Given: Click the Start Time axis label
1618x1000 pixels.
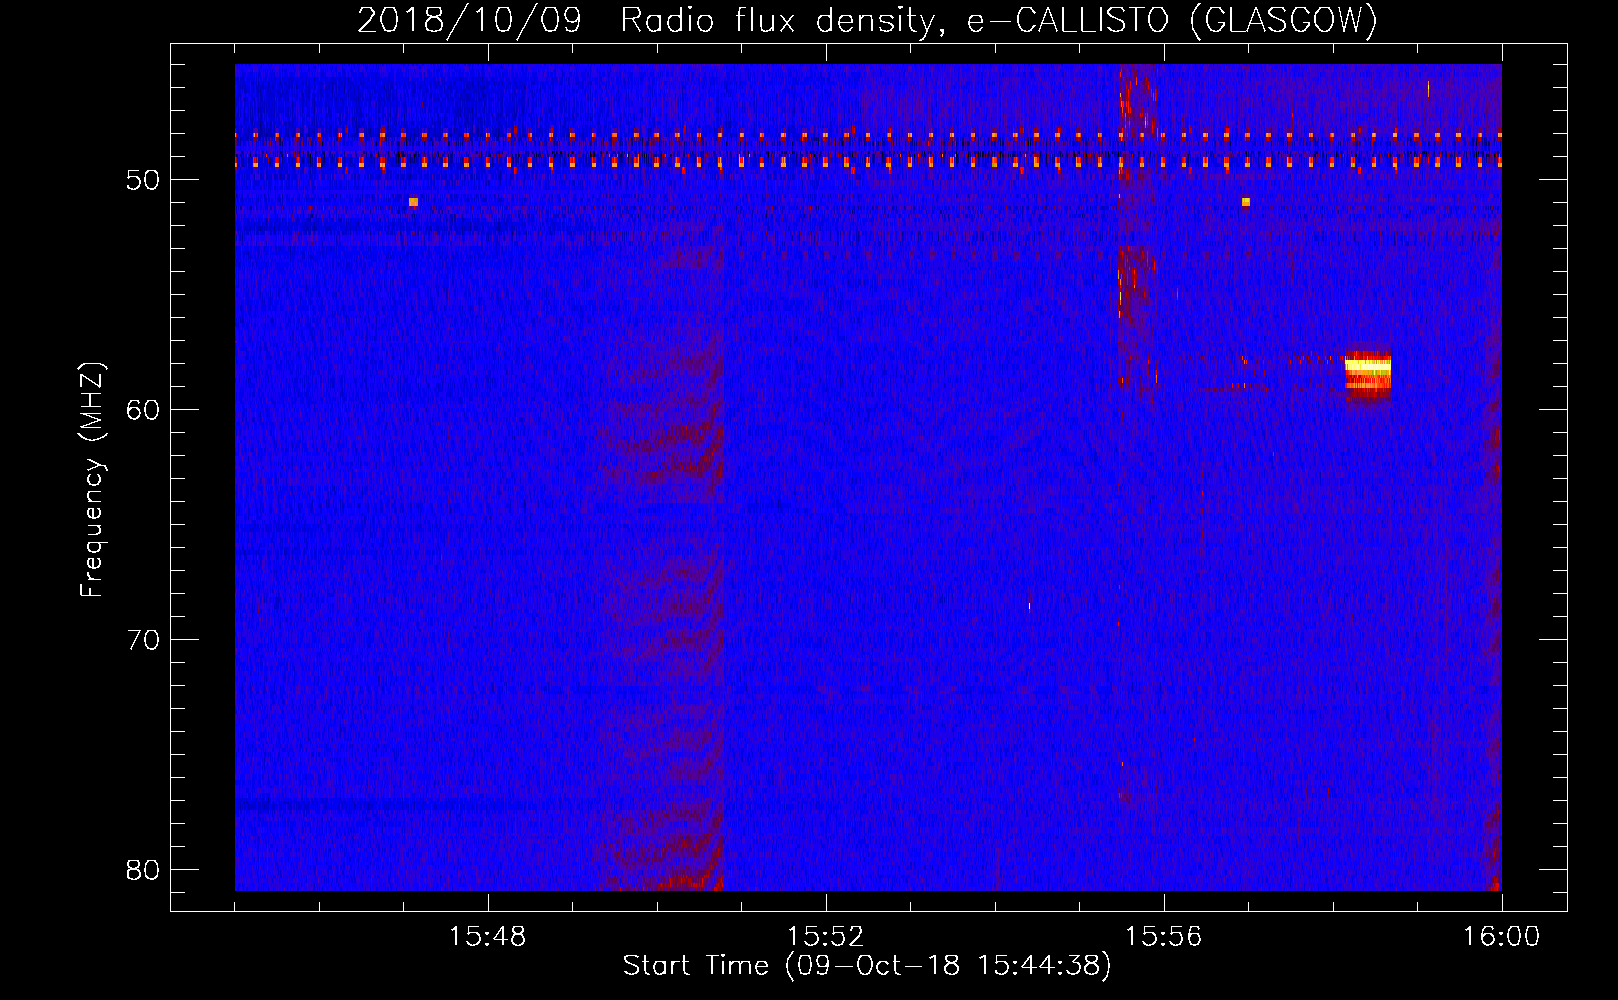Looking at the screenshot, I should (x=867, y=966).
